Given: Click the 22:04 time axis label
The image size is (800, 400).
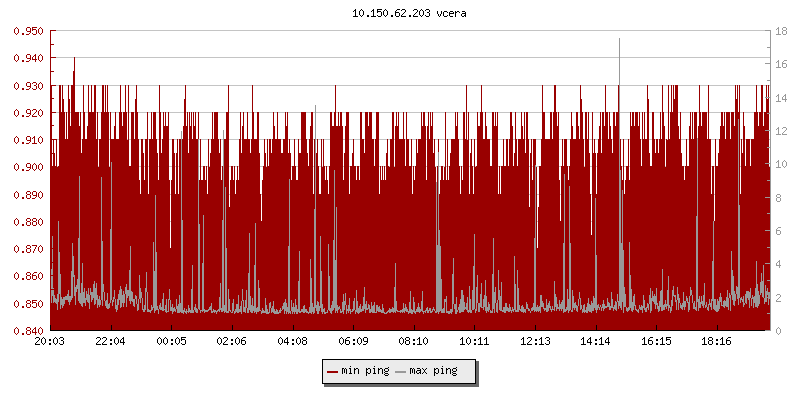Looking at the screenshot, I should [110, 341].
